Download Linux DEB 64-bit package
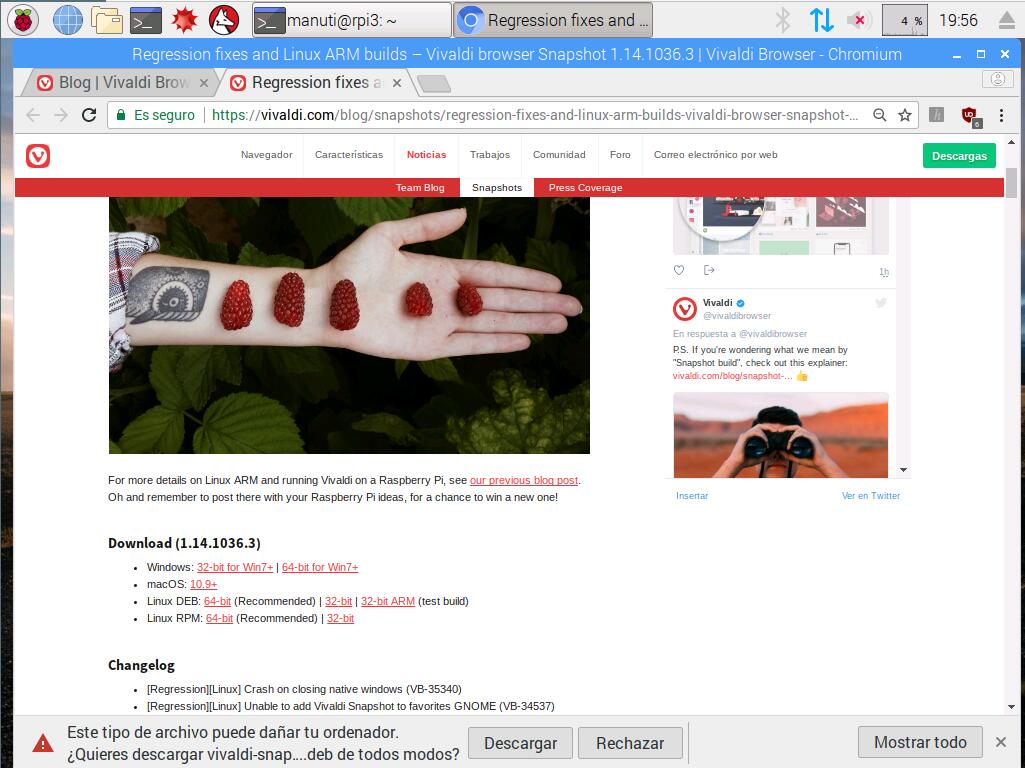Screen dimensions: 1025x768 coord(217,601)
